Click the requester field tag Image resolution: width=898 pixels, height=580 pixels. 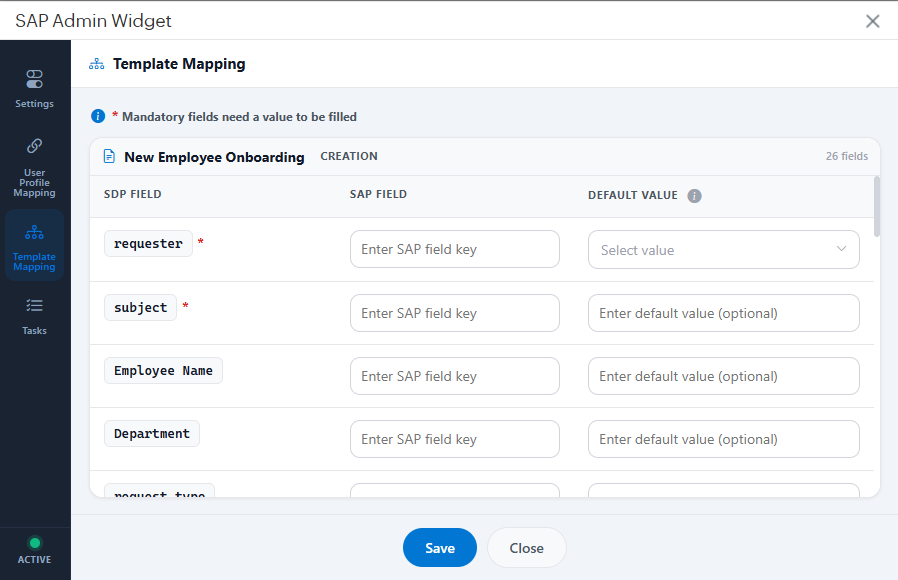(x=148, y=243)
